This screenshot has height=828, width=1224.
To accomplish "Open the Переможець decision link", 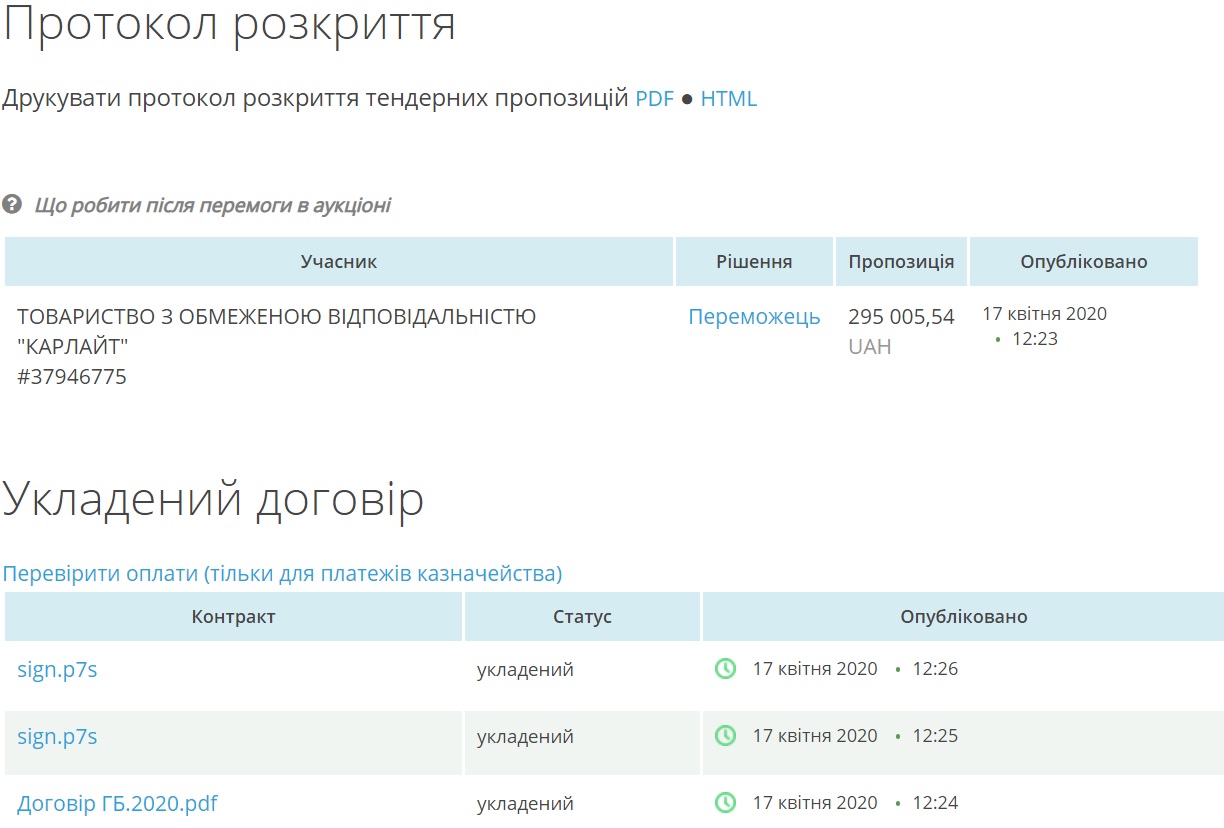I will pyautogui.click(x=754, y=316).
